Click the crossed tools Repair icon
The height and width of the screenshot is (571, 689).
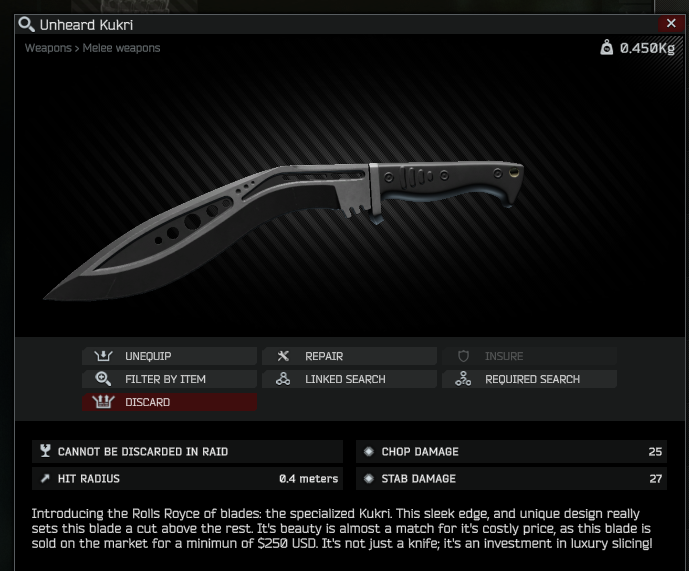point(283,356)
